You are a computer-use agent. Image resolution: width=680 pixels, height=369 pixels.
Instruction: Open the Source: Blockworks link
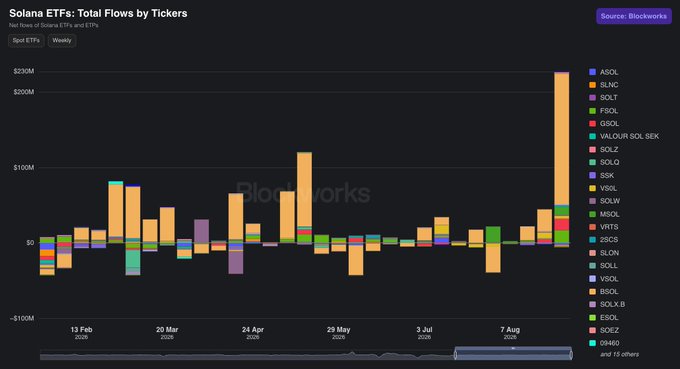(x=634, y=16)
